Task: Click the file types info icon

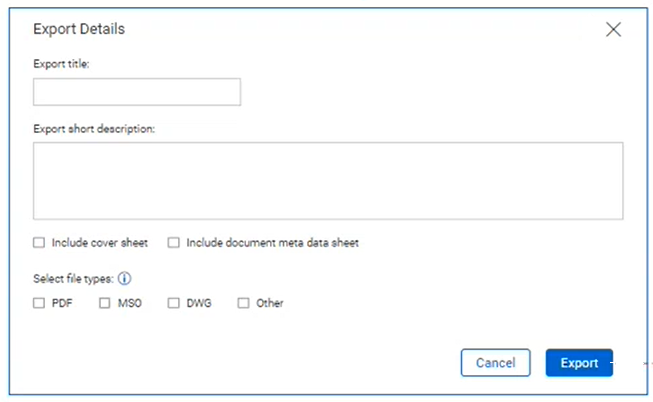Action: [124, 278]
